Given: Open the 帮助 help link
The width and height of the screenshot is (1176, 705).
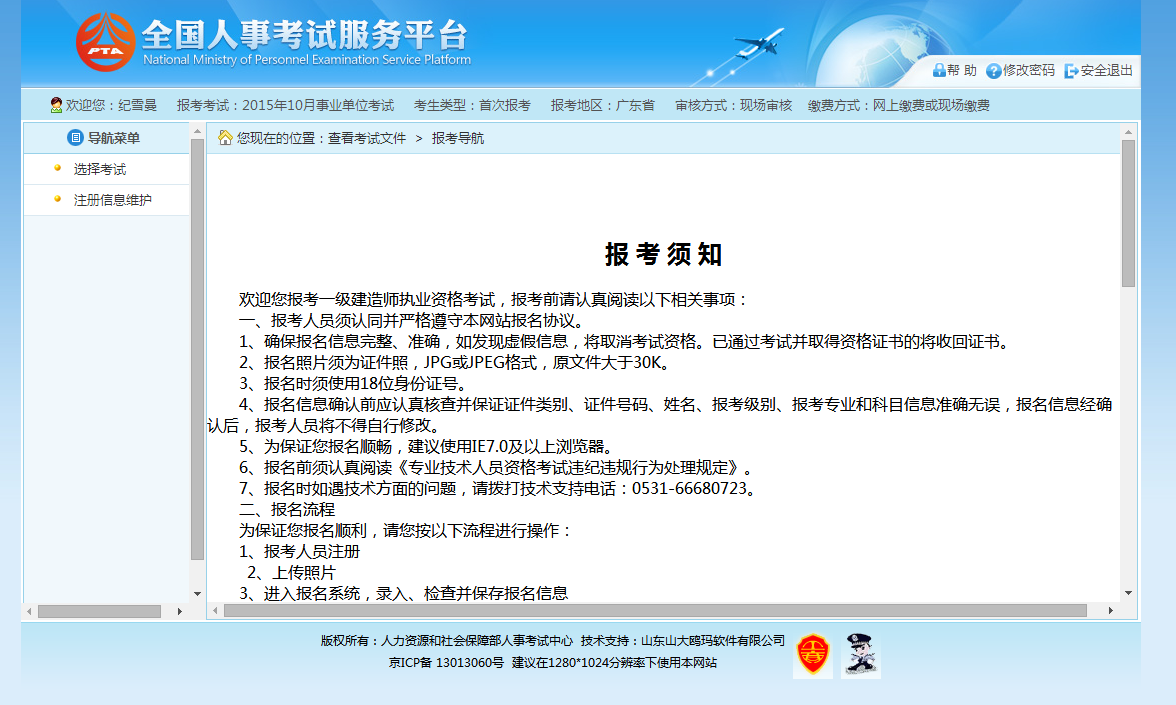Looking at the screenshot, I should coord(962,70).
